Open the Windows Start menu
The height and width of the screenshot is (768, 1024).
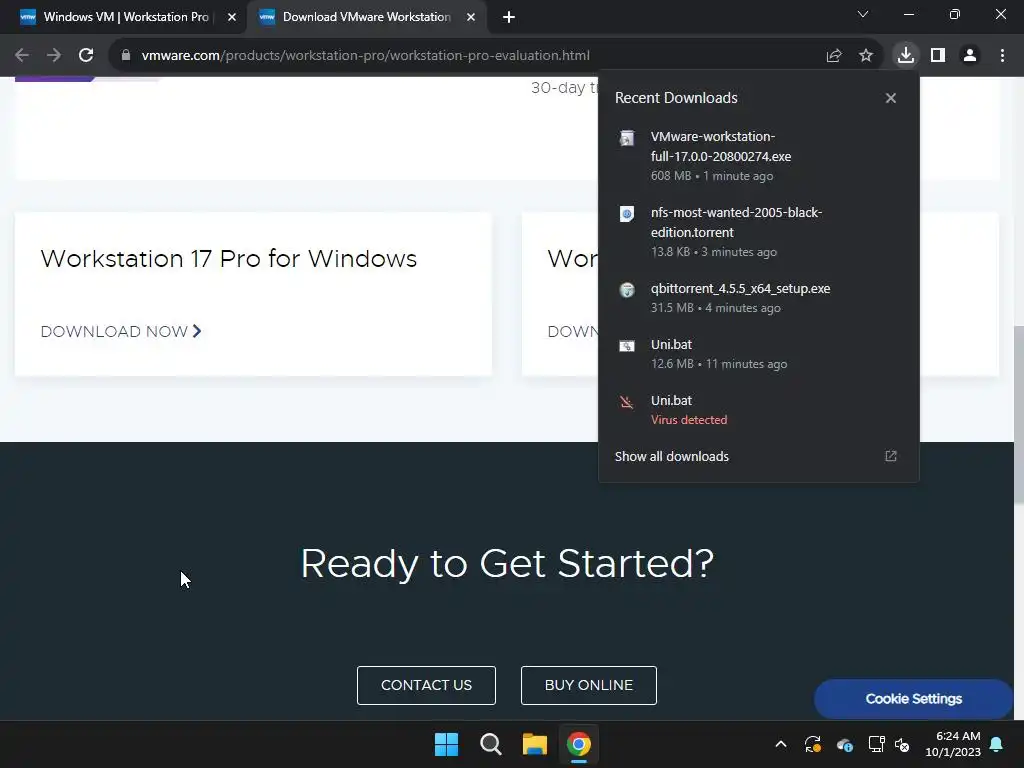click(447, 744)
